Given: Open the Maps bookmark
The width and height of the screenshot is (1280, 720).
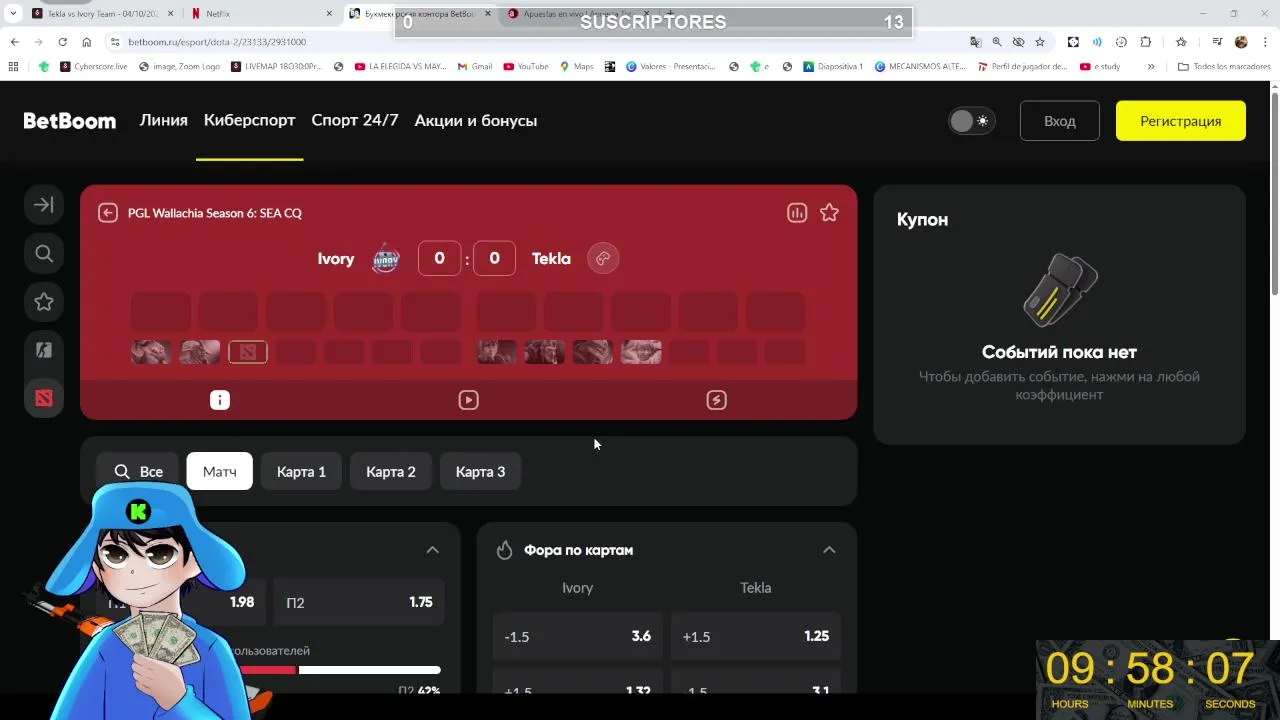Looking at the screenshot, I should [577, 66].
